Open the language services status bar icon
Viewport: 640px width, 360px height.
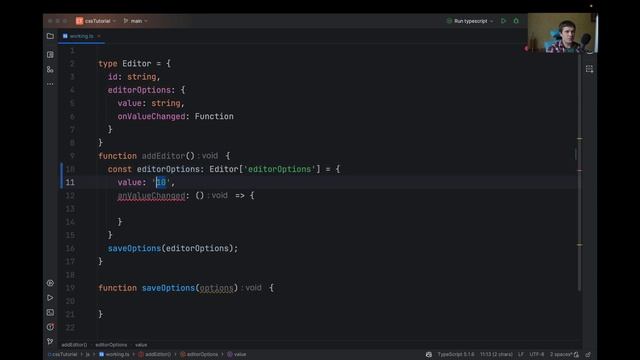(429, 354)
